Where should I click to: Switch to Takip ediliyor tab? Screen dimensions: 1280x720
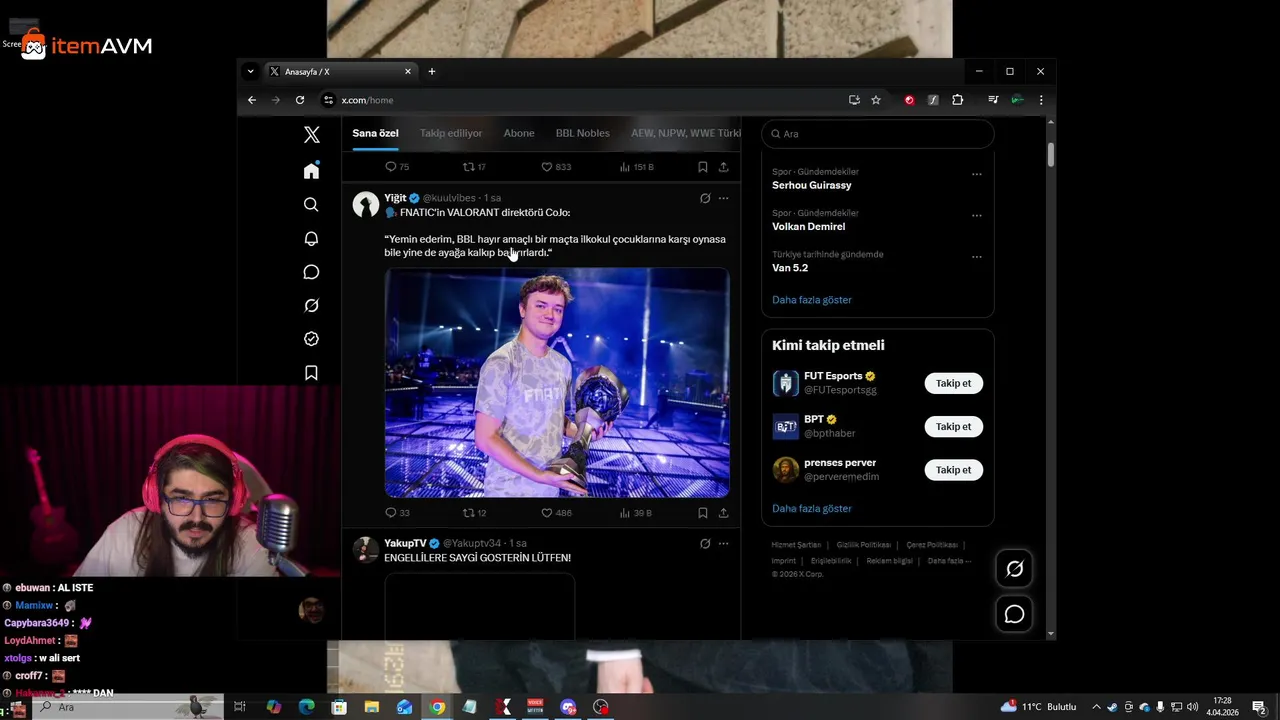click(x=451, y=133)
